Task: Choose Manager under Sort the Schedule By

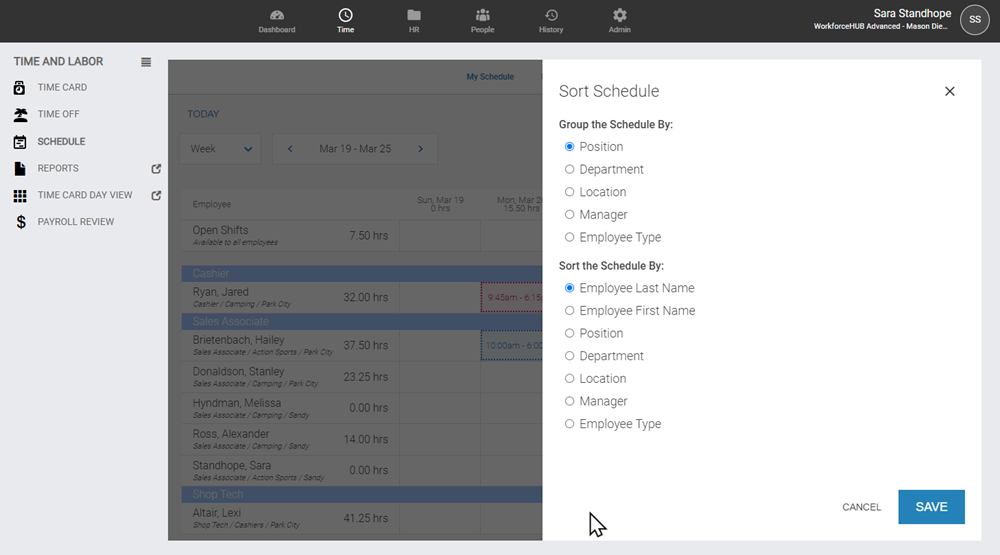Action: (x=570, y=402)
